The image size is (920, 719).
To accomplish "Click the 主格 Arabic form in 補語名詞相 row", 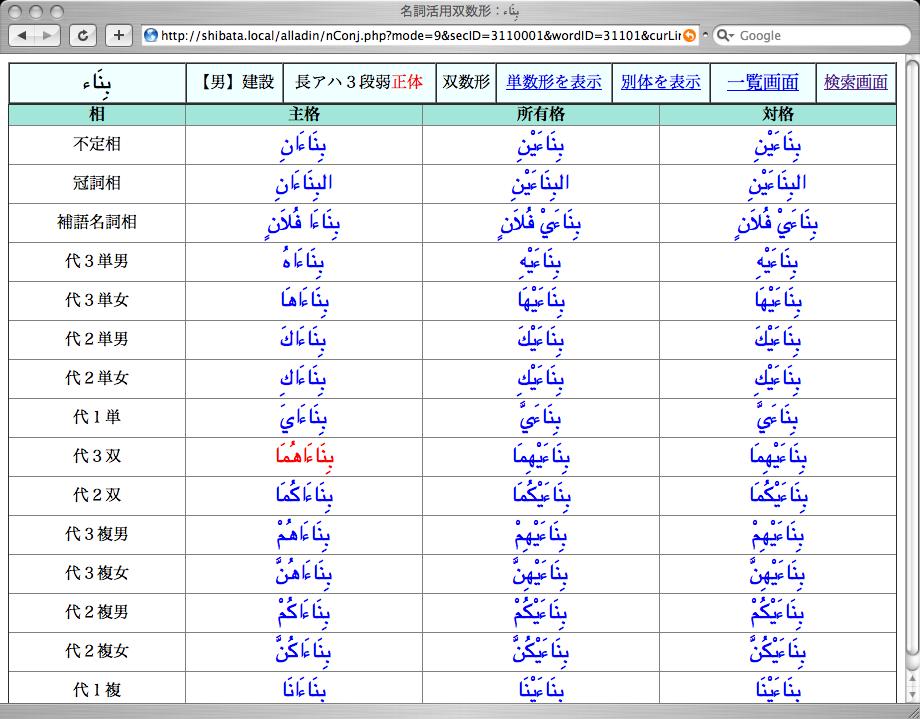I will (x=303, y=224).
